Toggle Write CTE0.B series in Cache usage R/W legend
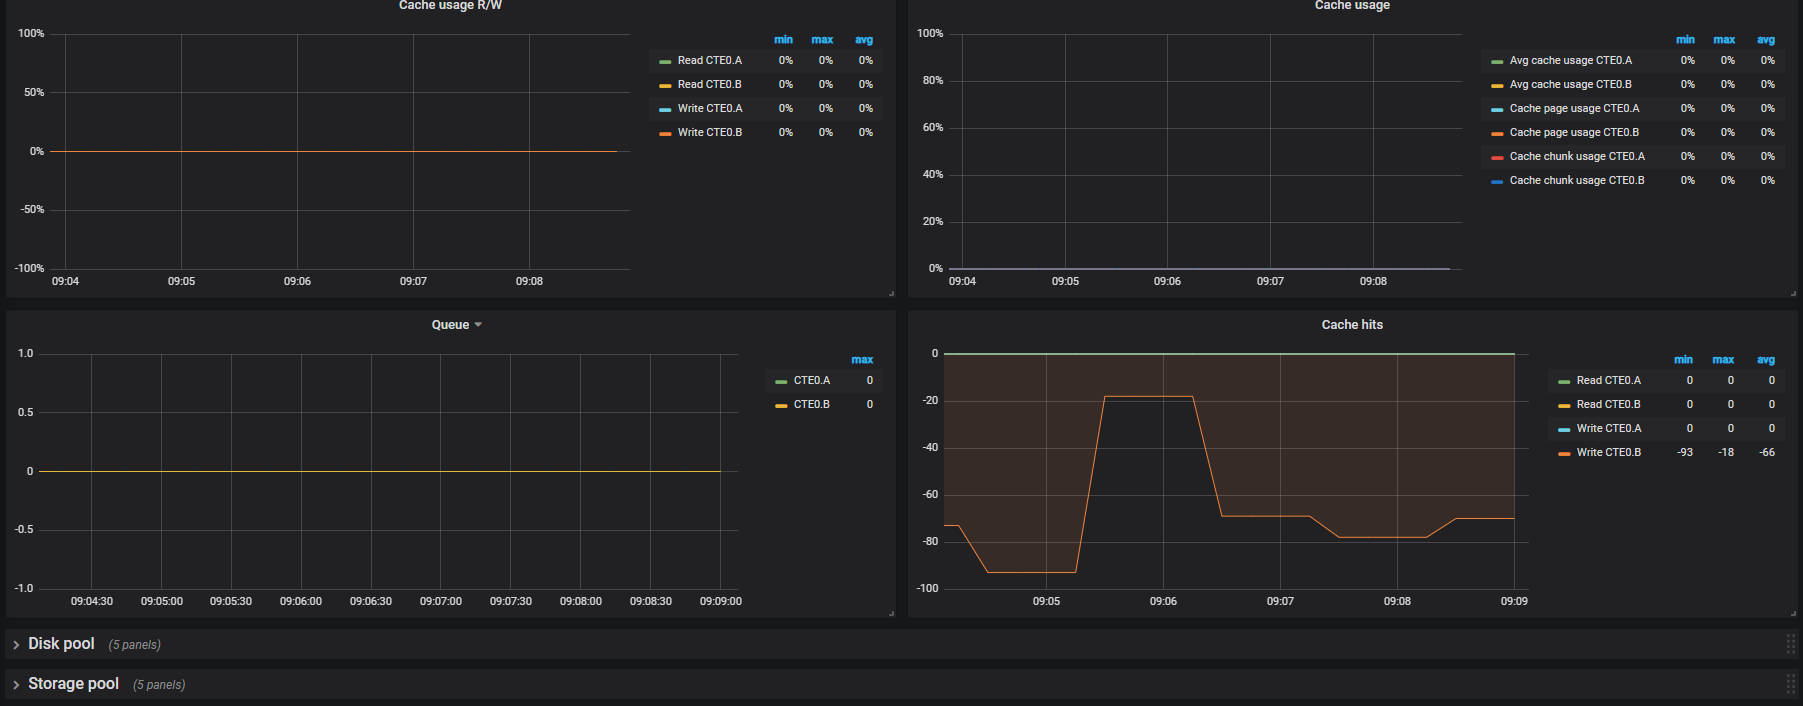Image resolution: width=1803 pixels, height=706 pixels. [x=710, y=133]
